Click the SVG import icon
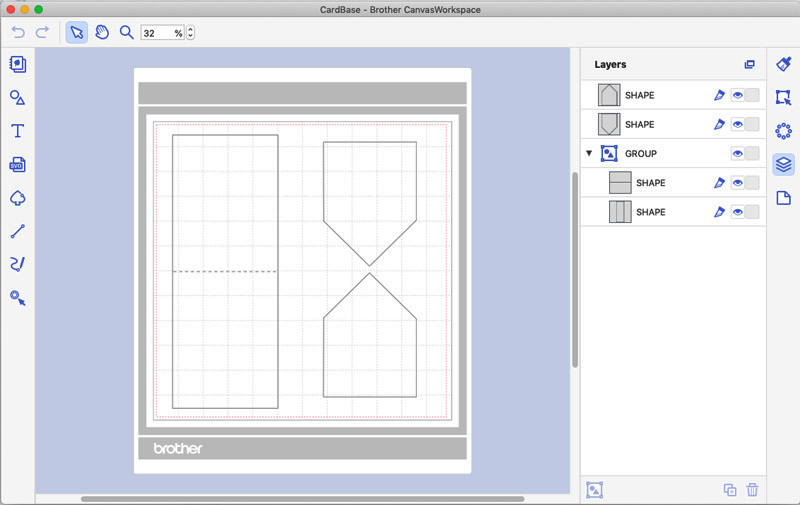Screen dimensions: 800x505 pos(17,165)
